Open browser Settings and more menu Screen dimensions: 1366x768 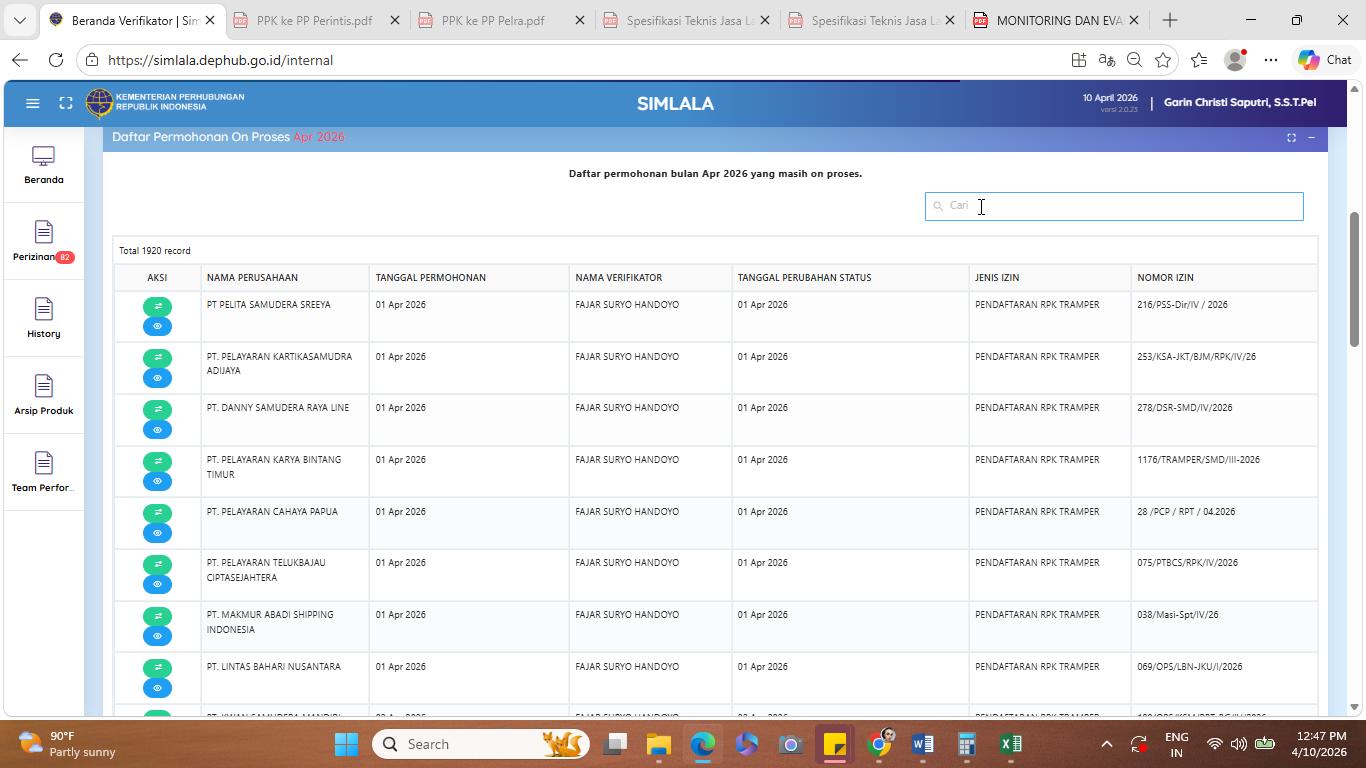click(1271, 60)
